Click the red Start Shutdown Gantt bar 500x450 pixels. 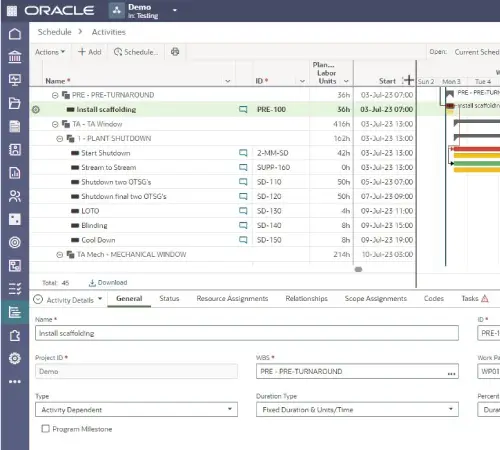tap(476, 149)
